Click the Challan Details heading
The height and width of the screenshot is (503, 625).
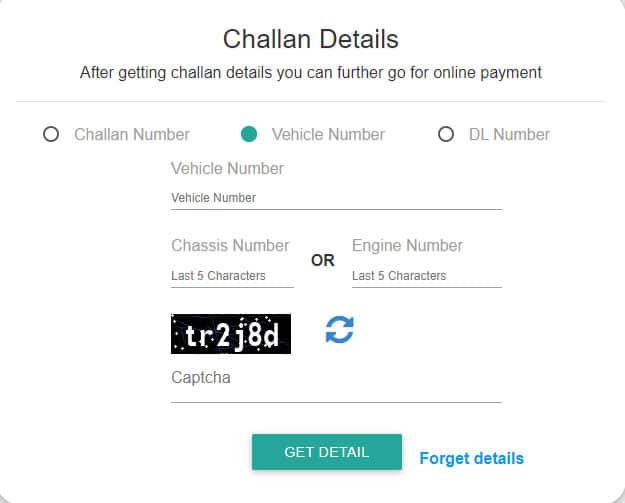coord(311,39)
